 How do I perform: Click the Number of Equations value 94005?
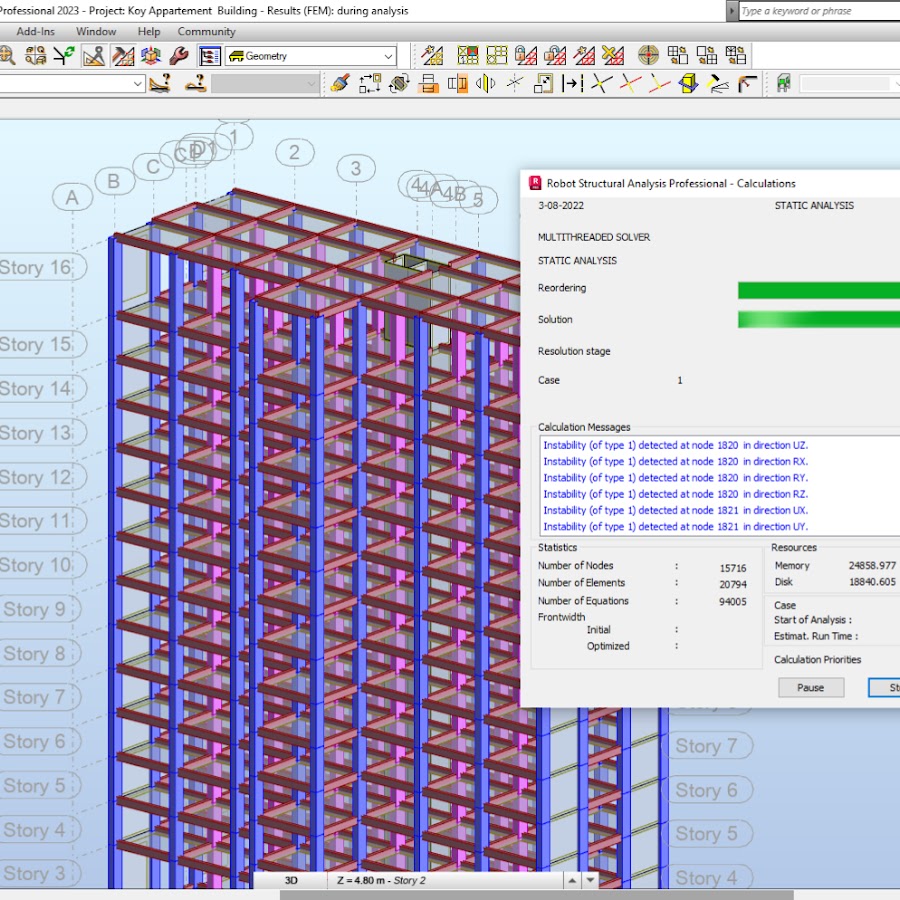[x=733, y=602]
